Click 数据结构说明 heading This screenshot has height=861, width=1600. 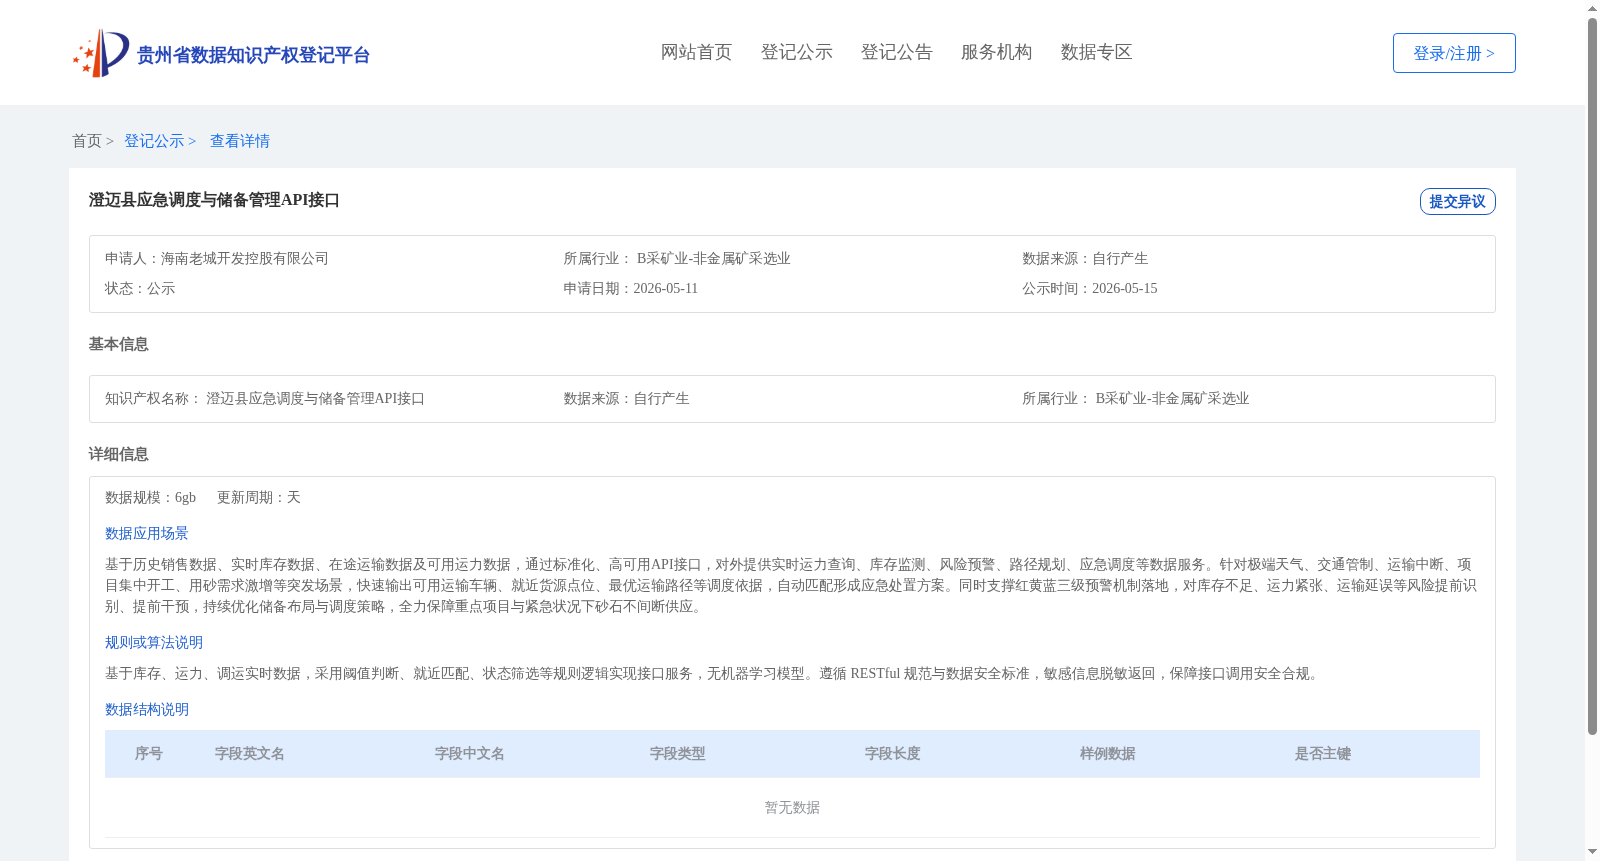point(147,709)
